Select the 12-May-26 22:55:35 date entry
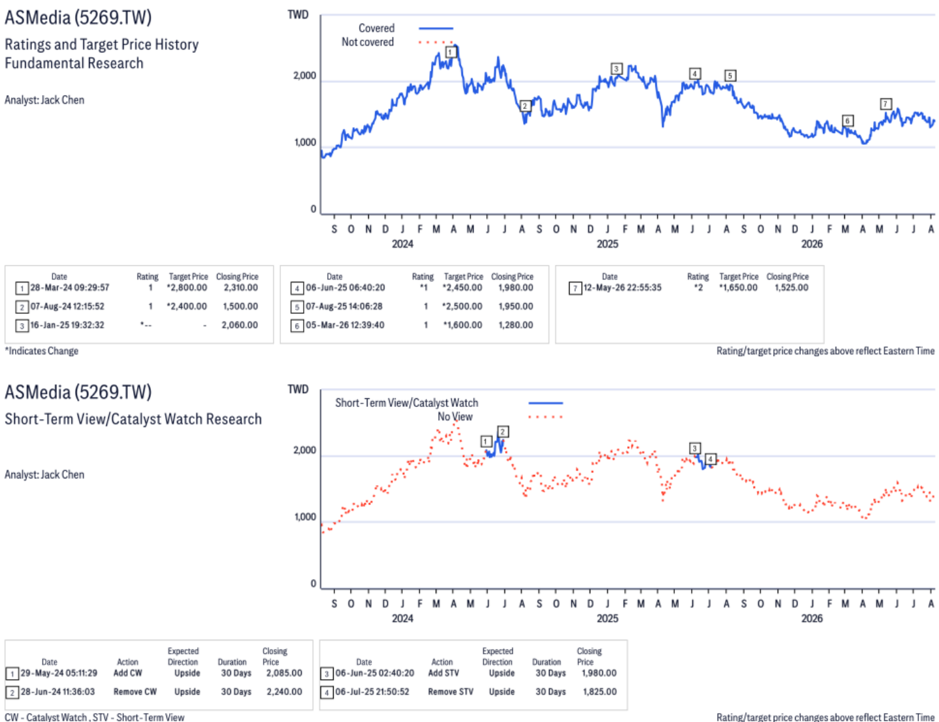Screen dimensions: 939x722 tap(622, 288)
